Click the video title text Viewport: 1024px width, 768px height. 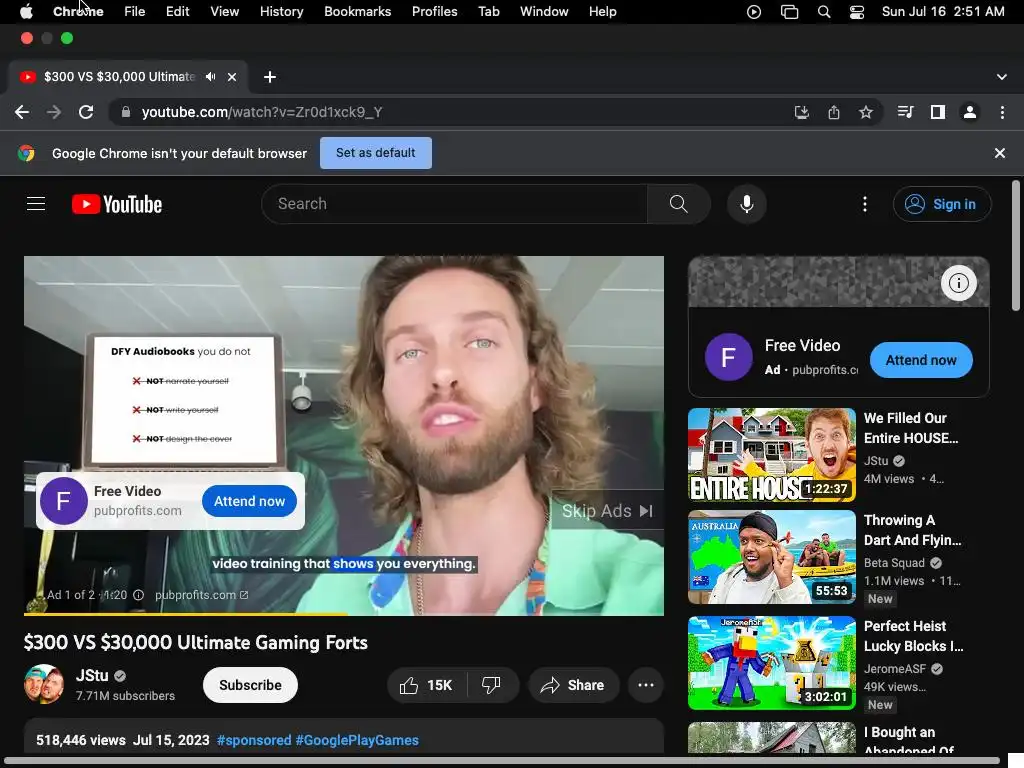coord(196,643)
